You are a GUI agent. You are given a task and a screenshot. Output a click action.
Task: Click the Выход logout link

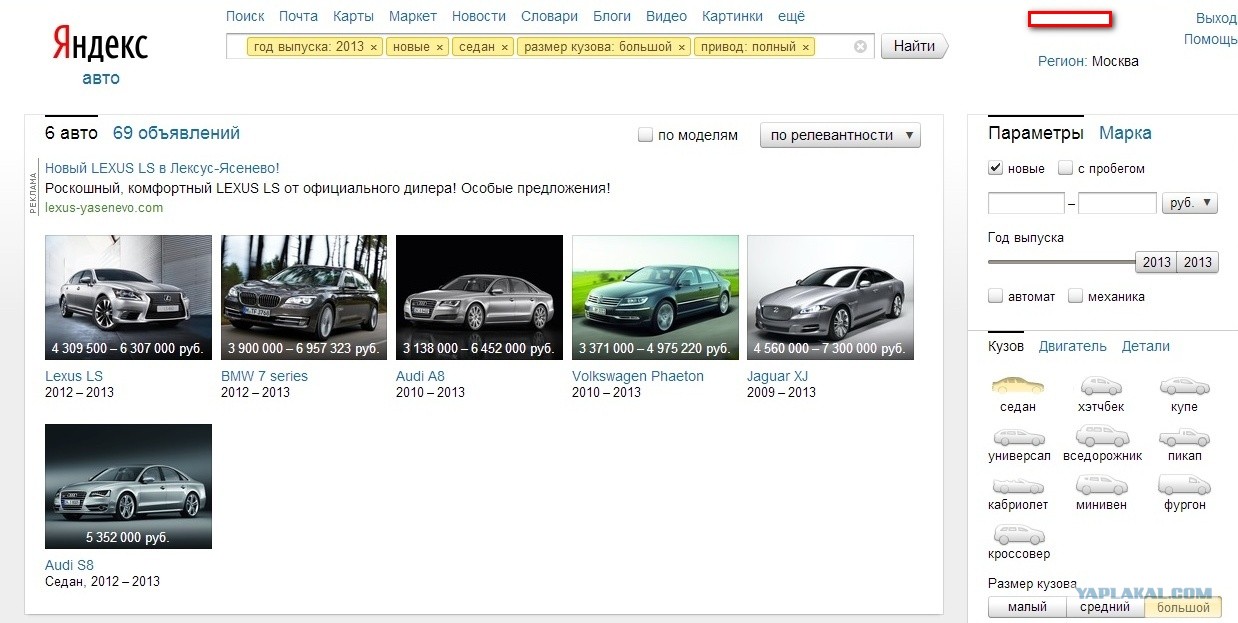pos(1216,18)
